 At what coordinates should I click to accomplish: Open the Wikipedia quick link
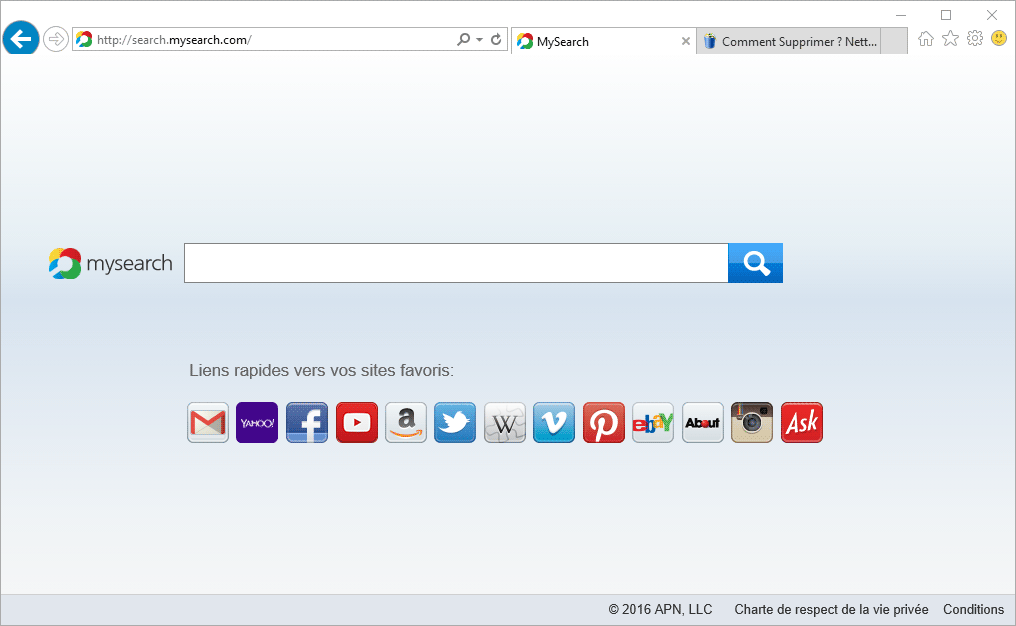coord(505,423)
